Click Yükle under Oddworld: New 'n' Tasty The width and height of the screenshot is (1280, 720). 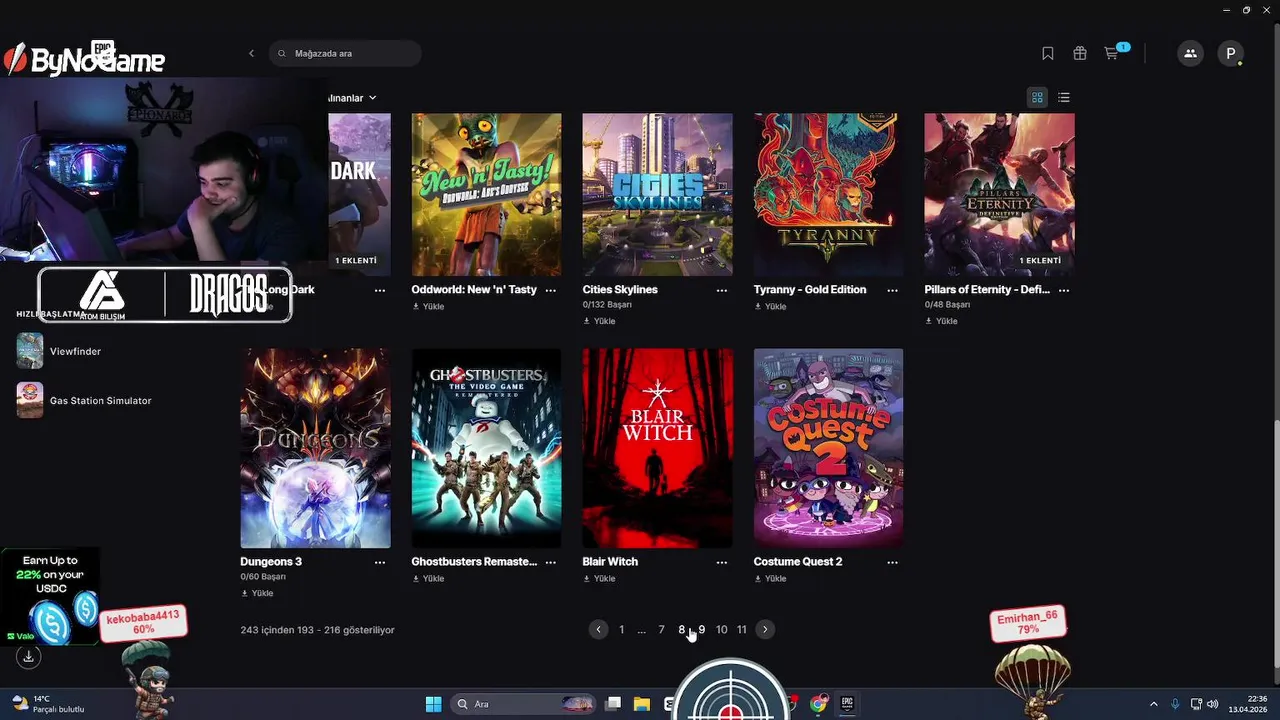click(x=428, y=306)
